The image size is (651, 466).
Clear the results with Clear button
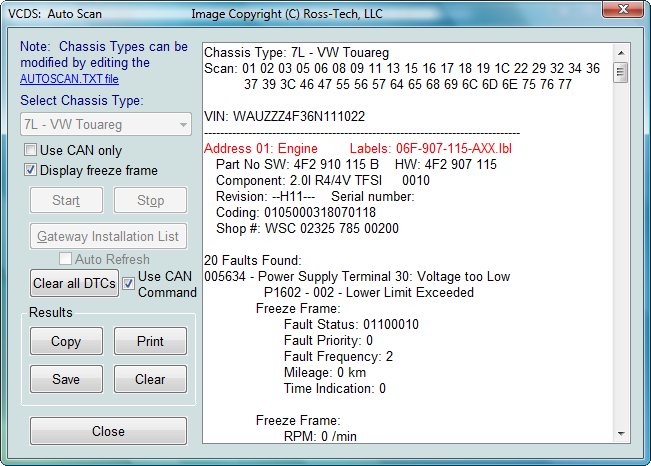click(x=150, y=379)
